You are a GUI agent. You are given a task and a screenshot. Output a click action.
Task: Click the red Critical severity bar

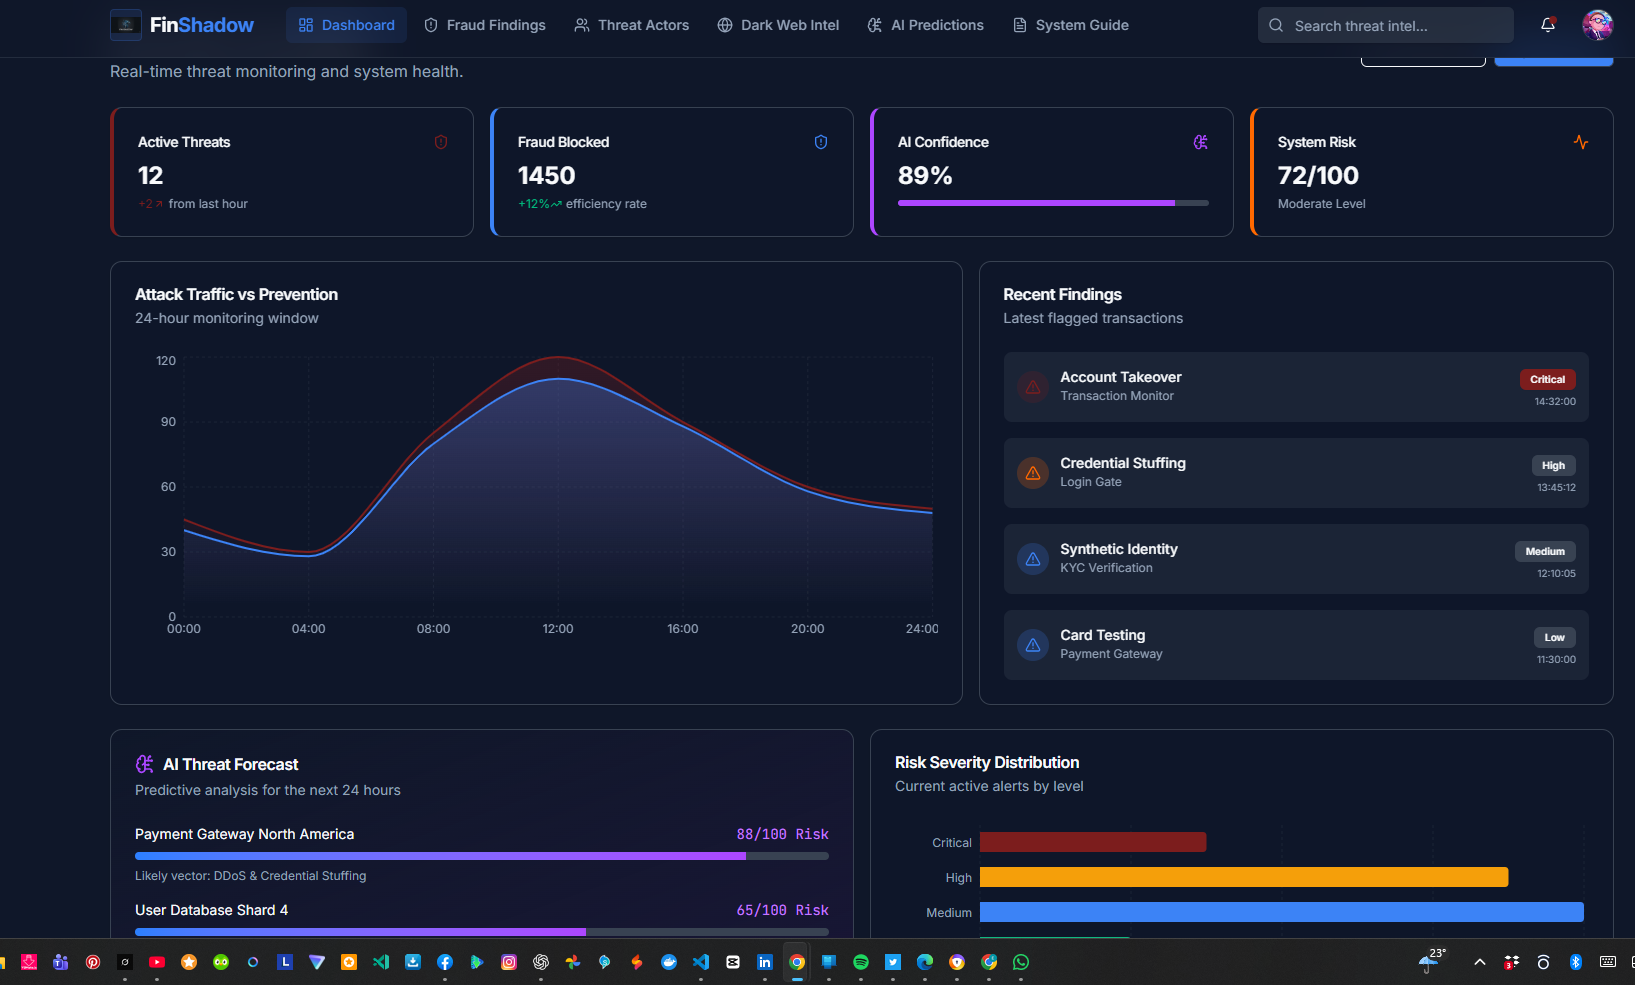tap(1093, 842)
